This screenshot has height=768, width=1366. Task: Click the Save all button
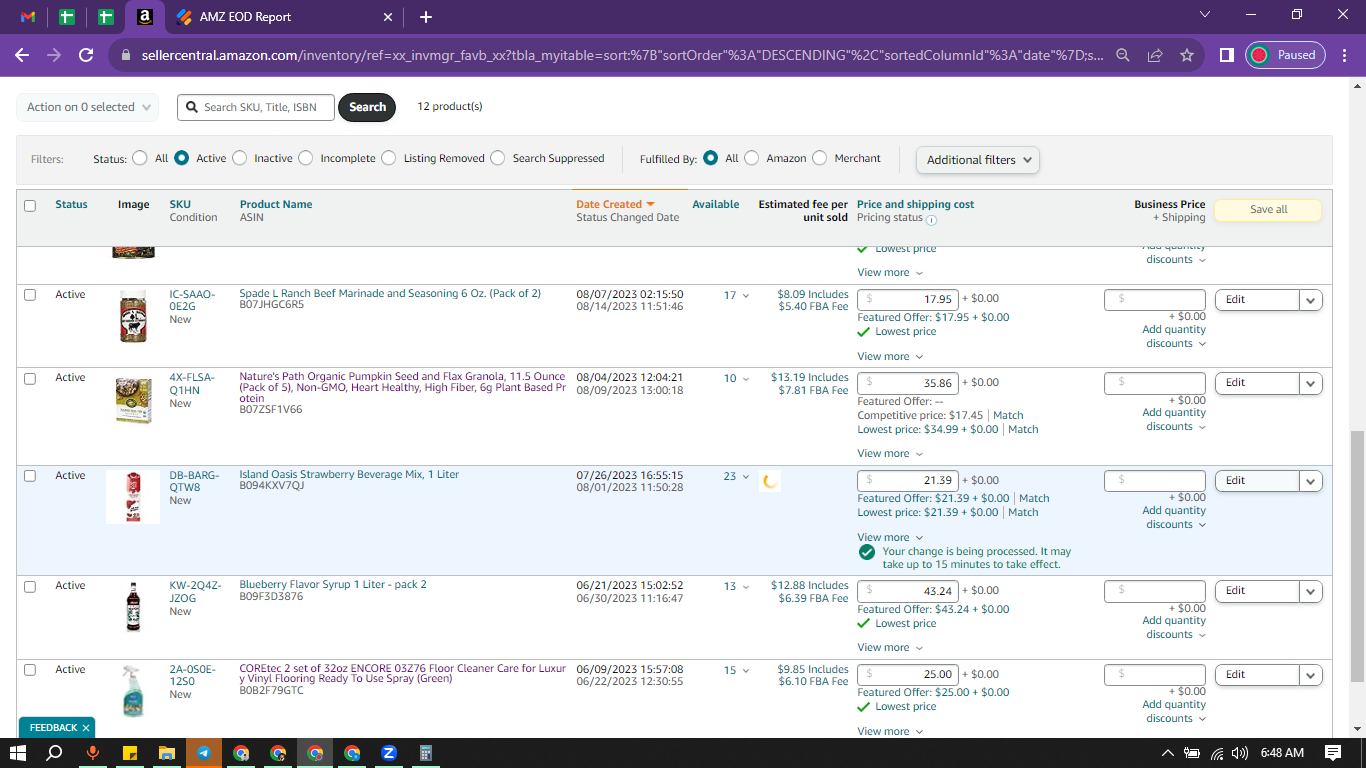pyautogui.click(x=1268, y=210)
